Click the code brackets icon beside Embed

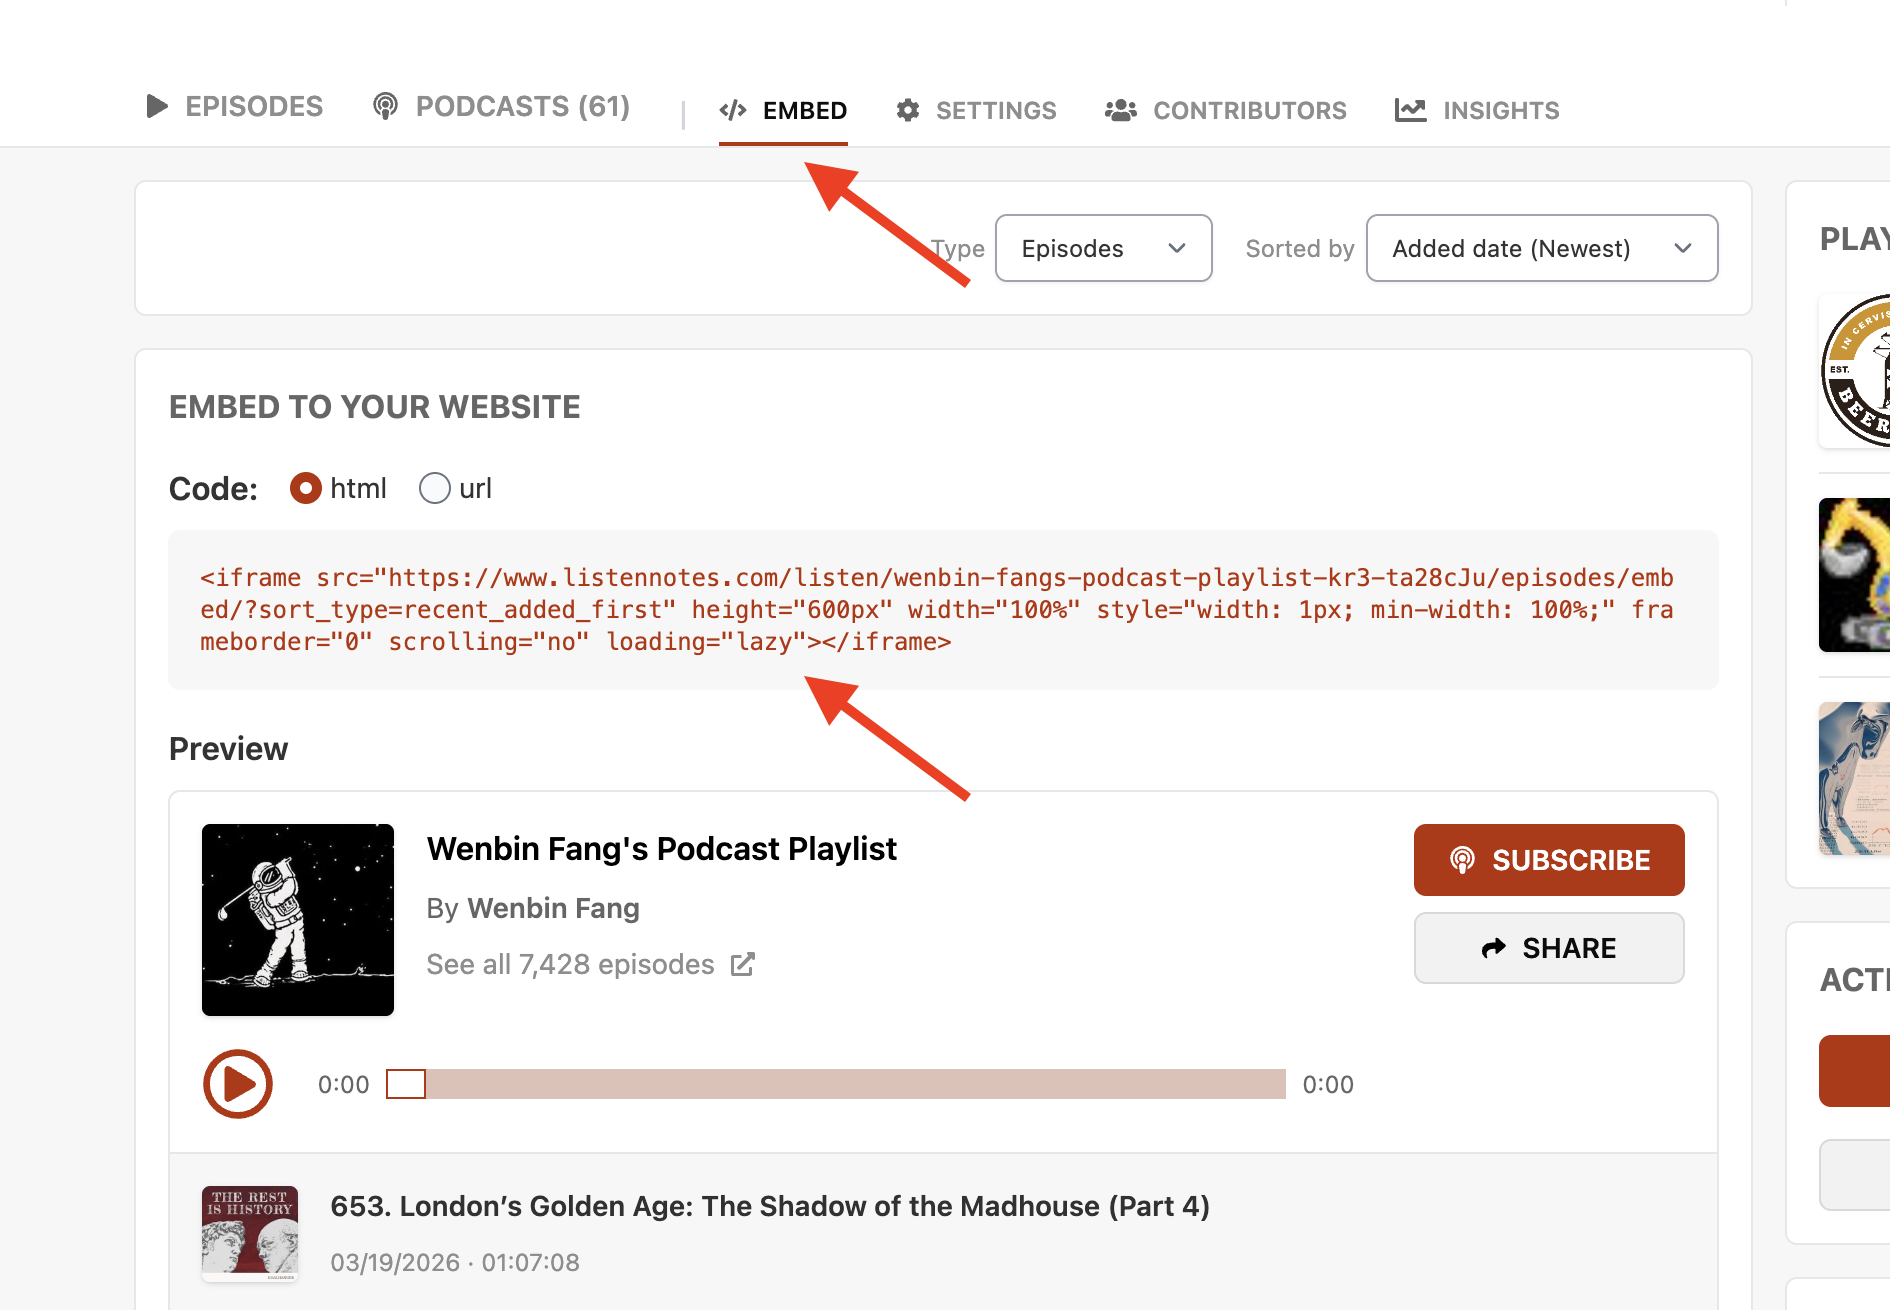[x=733, y=110]
